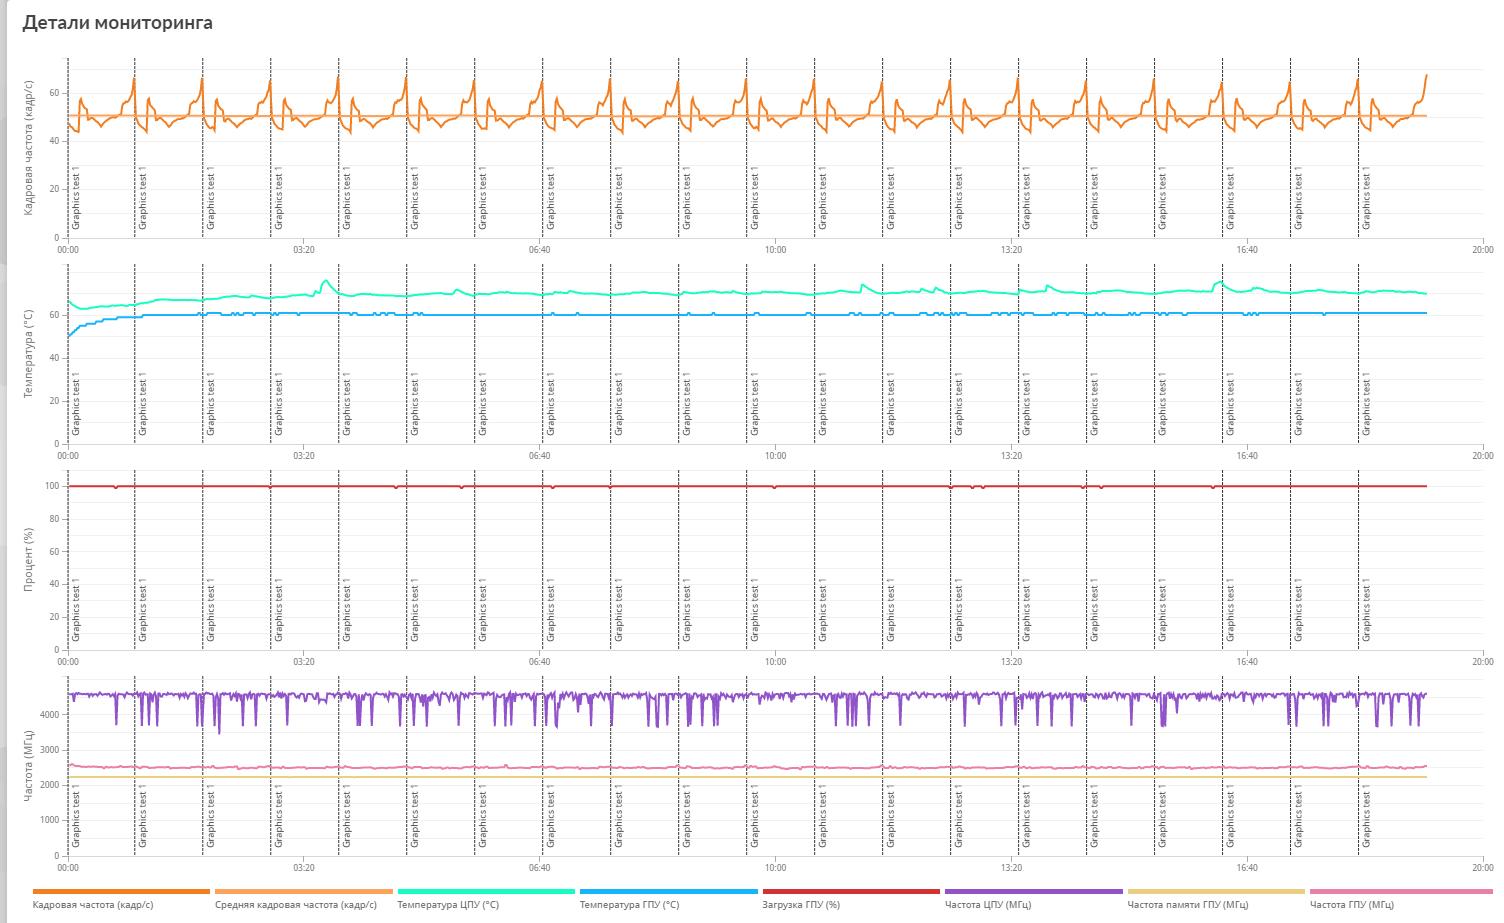Click the light orange average frame rate swatch
This screenshot has height=923, width=1504.
tap(304, 891)
